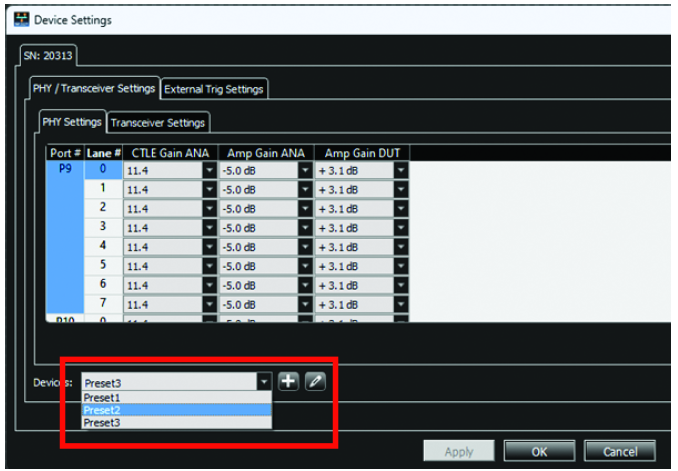Click the OK button

click(539, 452)
